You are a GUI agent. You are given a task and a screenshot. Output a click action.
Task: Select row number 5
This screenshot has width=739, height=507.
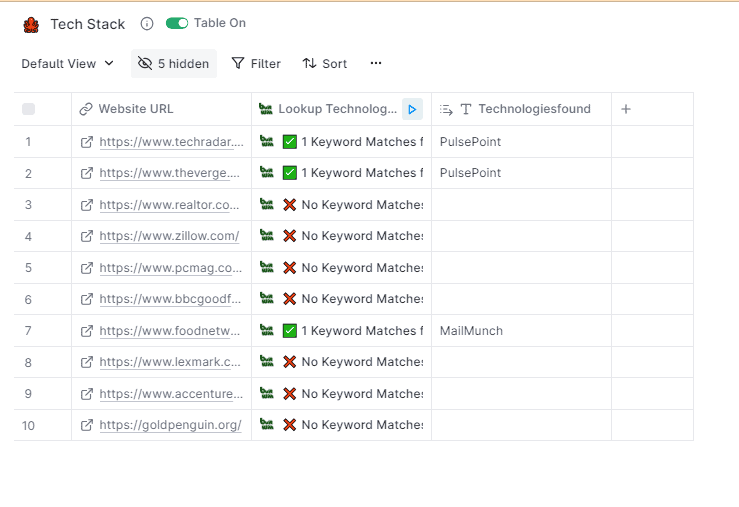28,268
